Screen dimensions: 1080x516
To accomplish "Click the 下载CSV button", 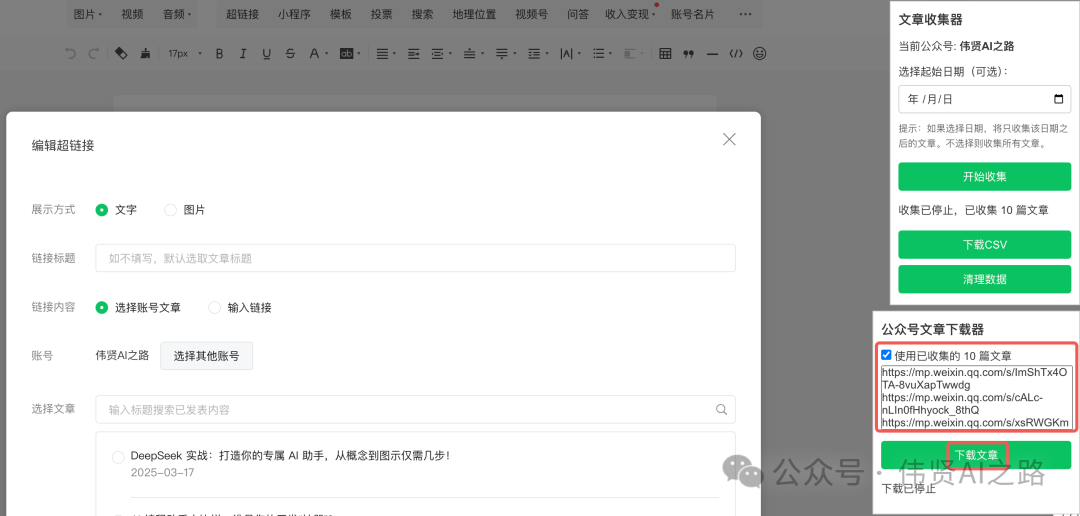I will tap(984, 245).
